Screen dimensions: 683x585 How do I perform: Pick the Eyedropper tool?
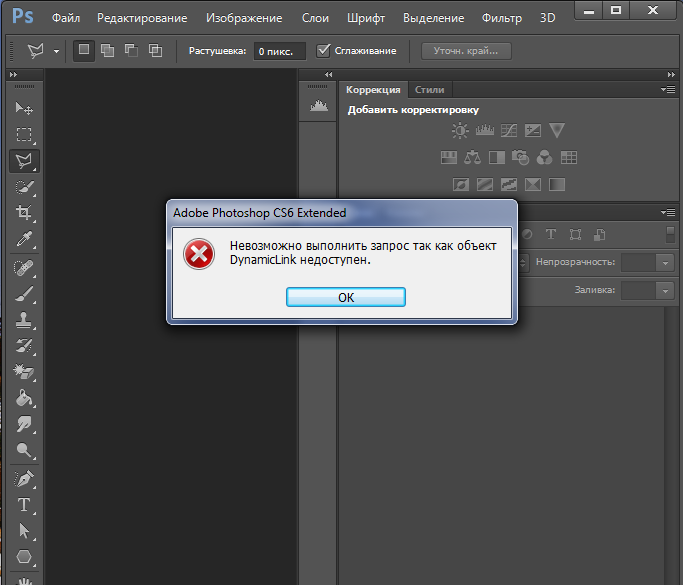25,239
